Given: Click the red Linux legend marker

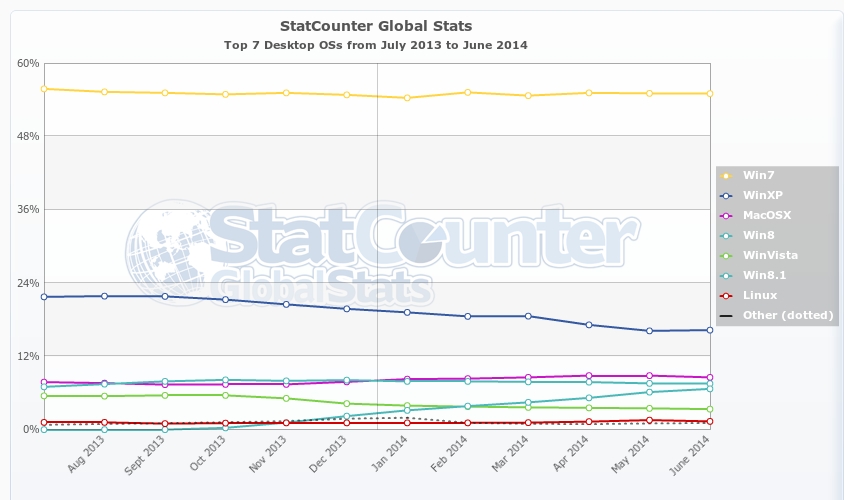Looking at the screenshot, I should click(x=726, y=296).
